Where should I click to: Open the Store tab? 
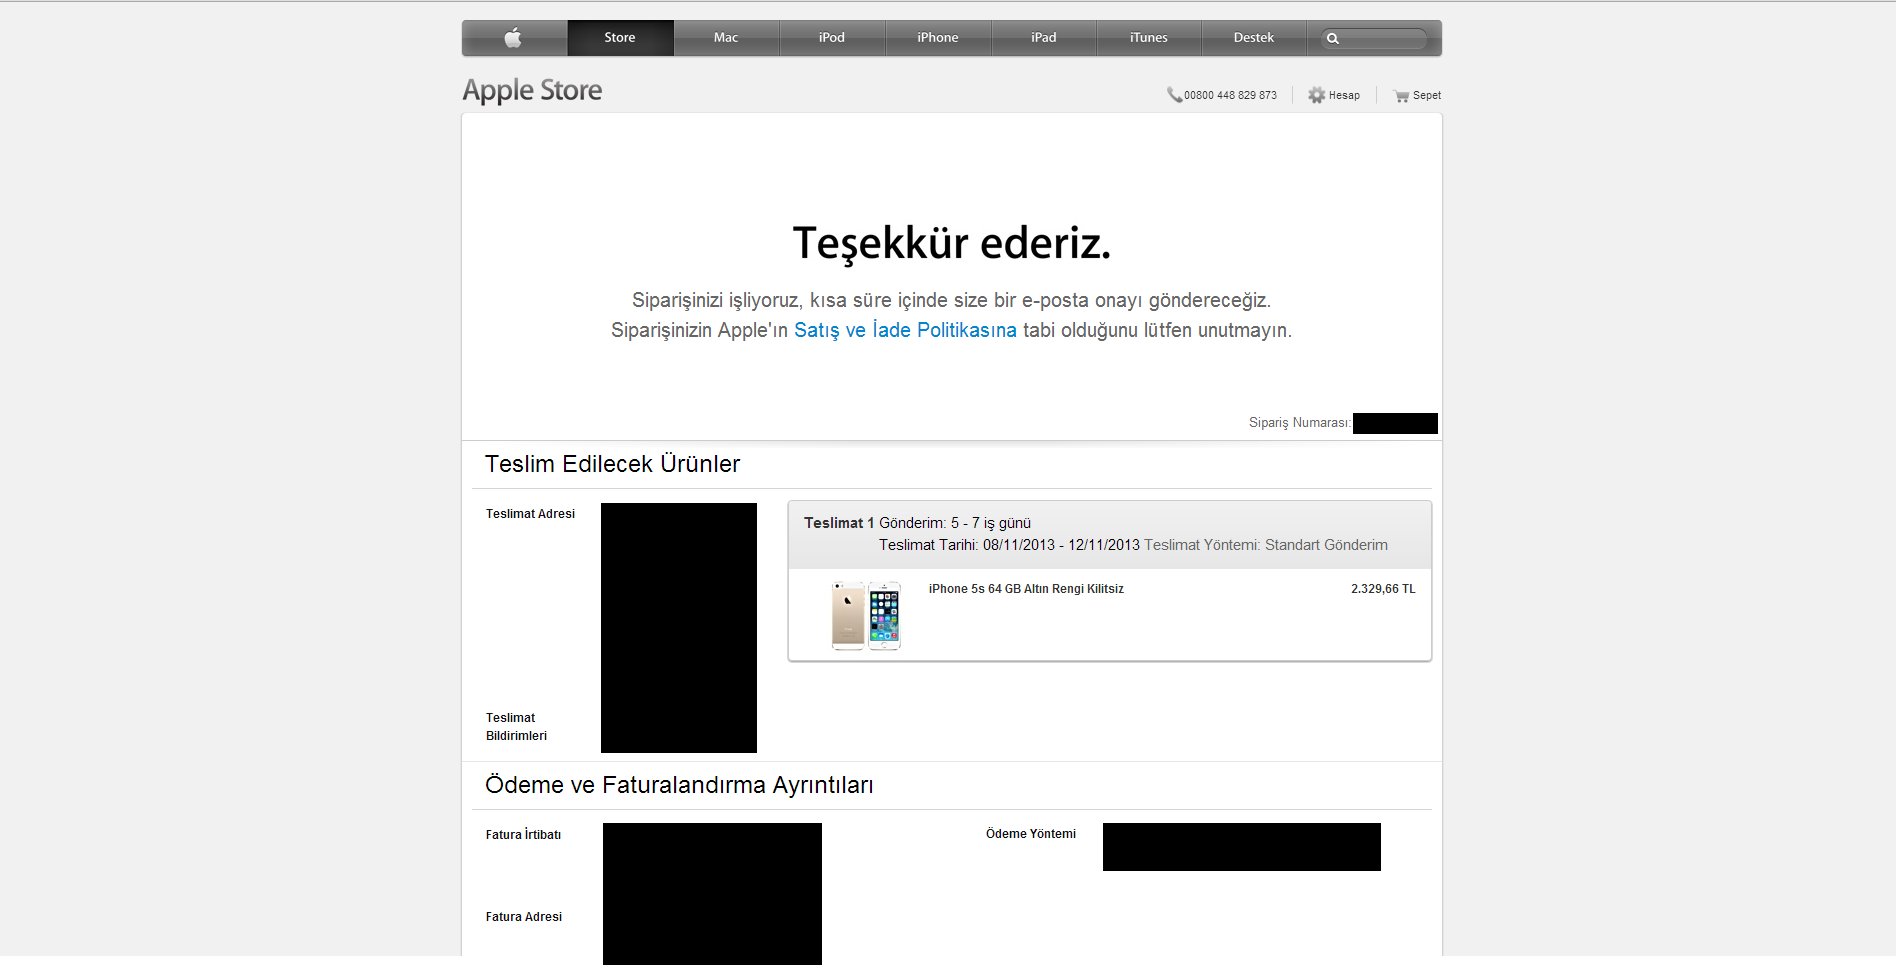click(x=620, y=38)
